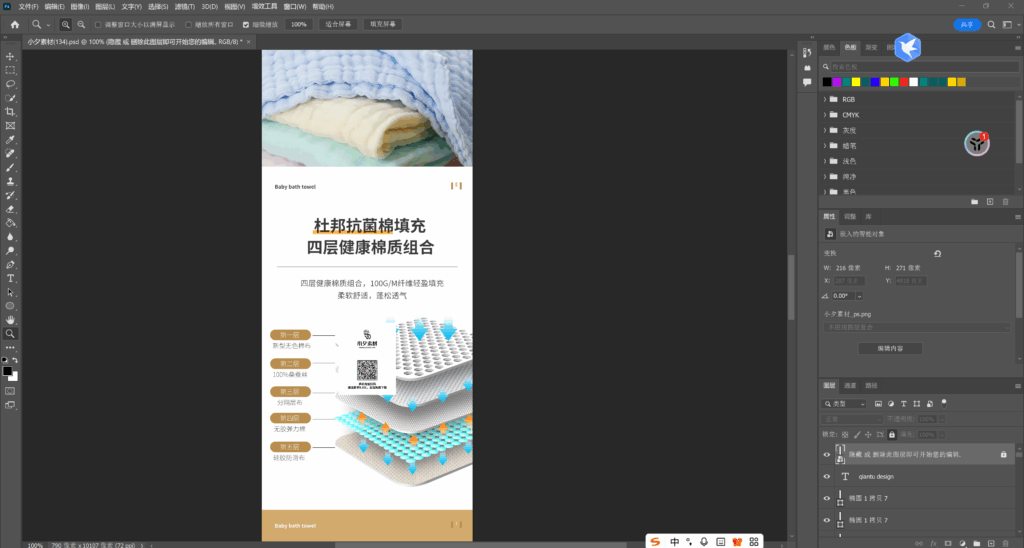Toggle lock position icon
This screenshot has height=548, width=1024.
[868, 434]
